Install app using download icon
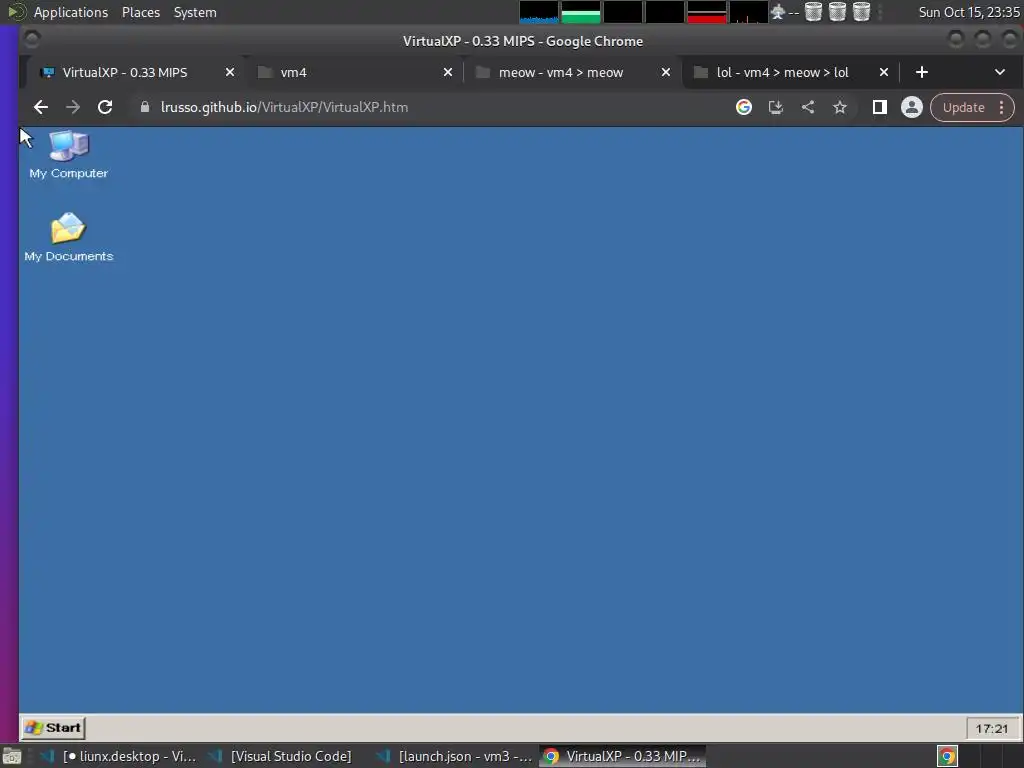Viewport: 1024px width, 768px height. [x=776, y=107]
